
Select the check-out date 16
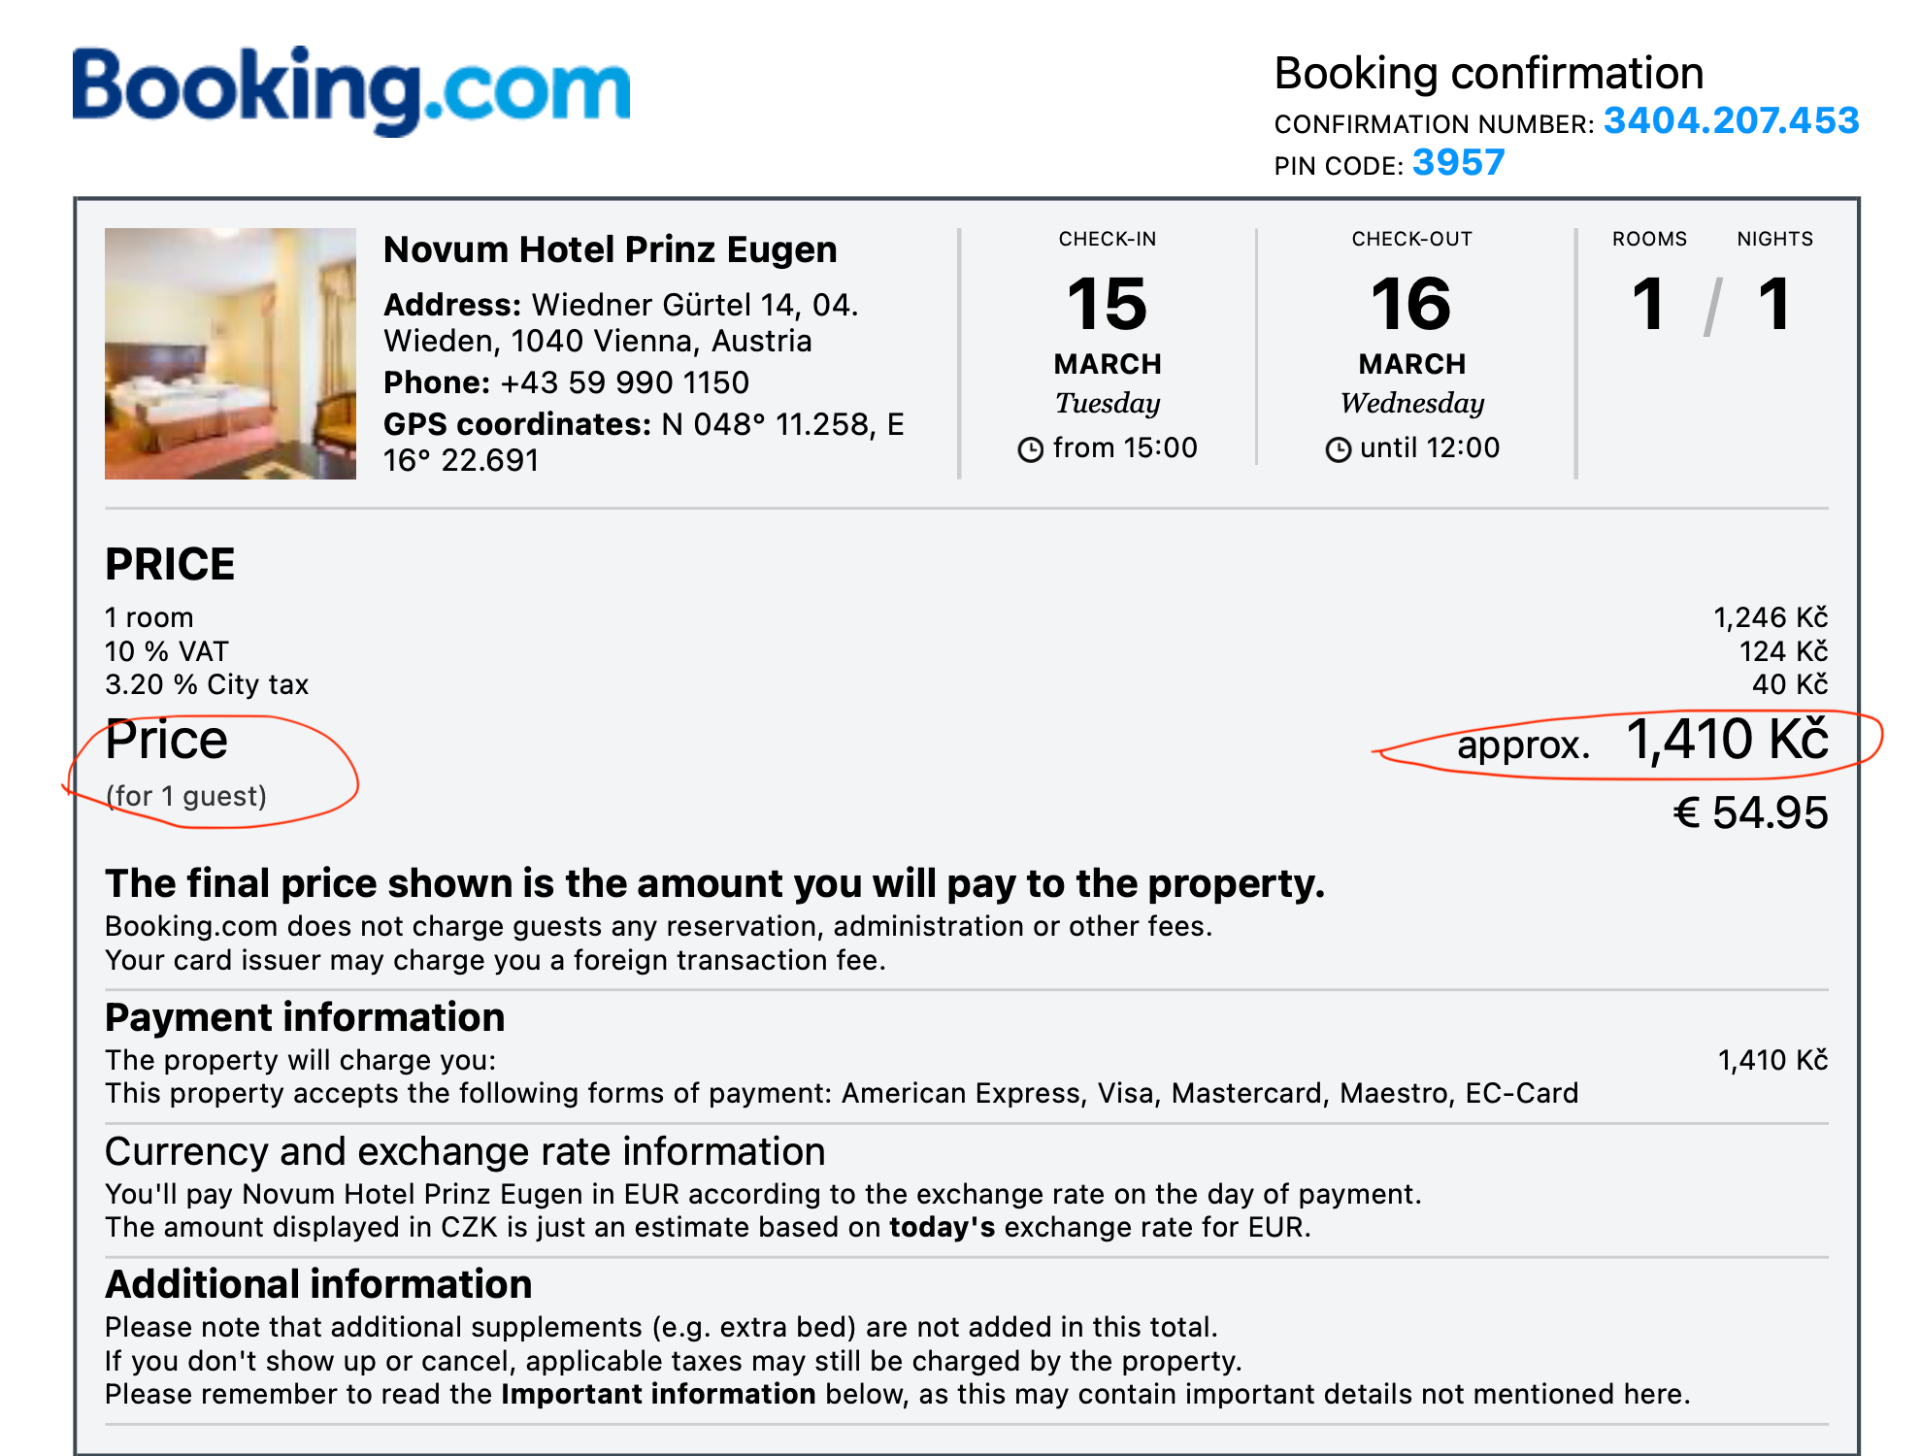(x=1411, y=304)
